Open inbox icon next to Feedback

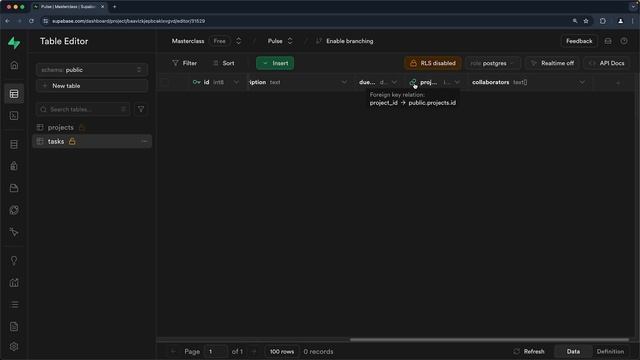click(608, 41)
